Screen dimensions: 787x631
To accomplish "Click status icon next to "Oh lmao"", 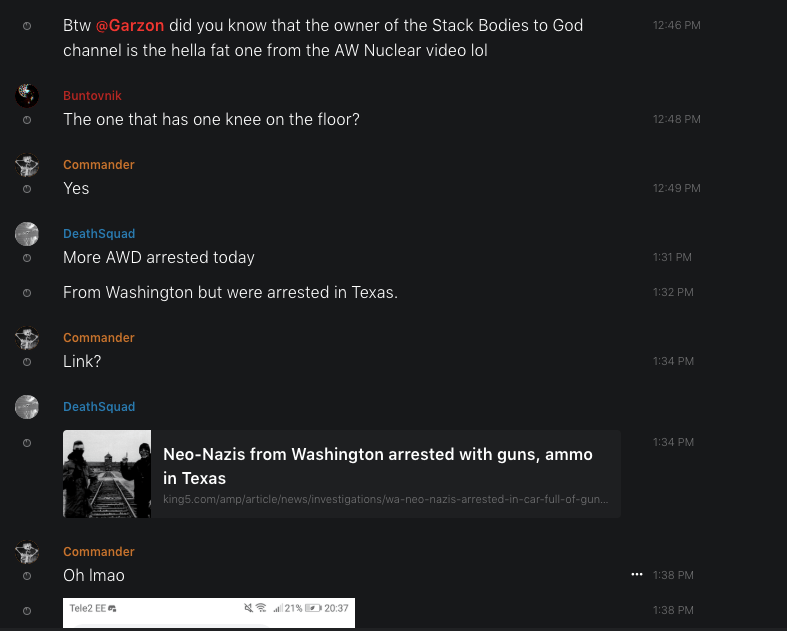I will 27,576.
